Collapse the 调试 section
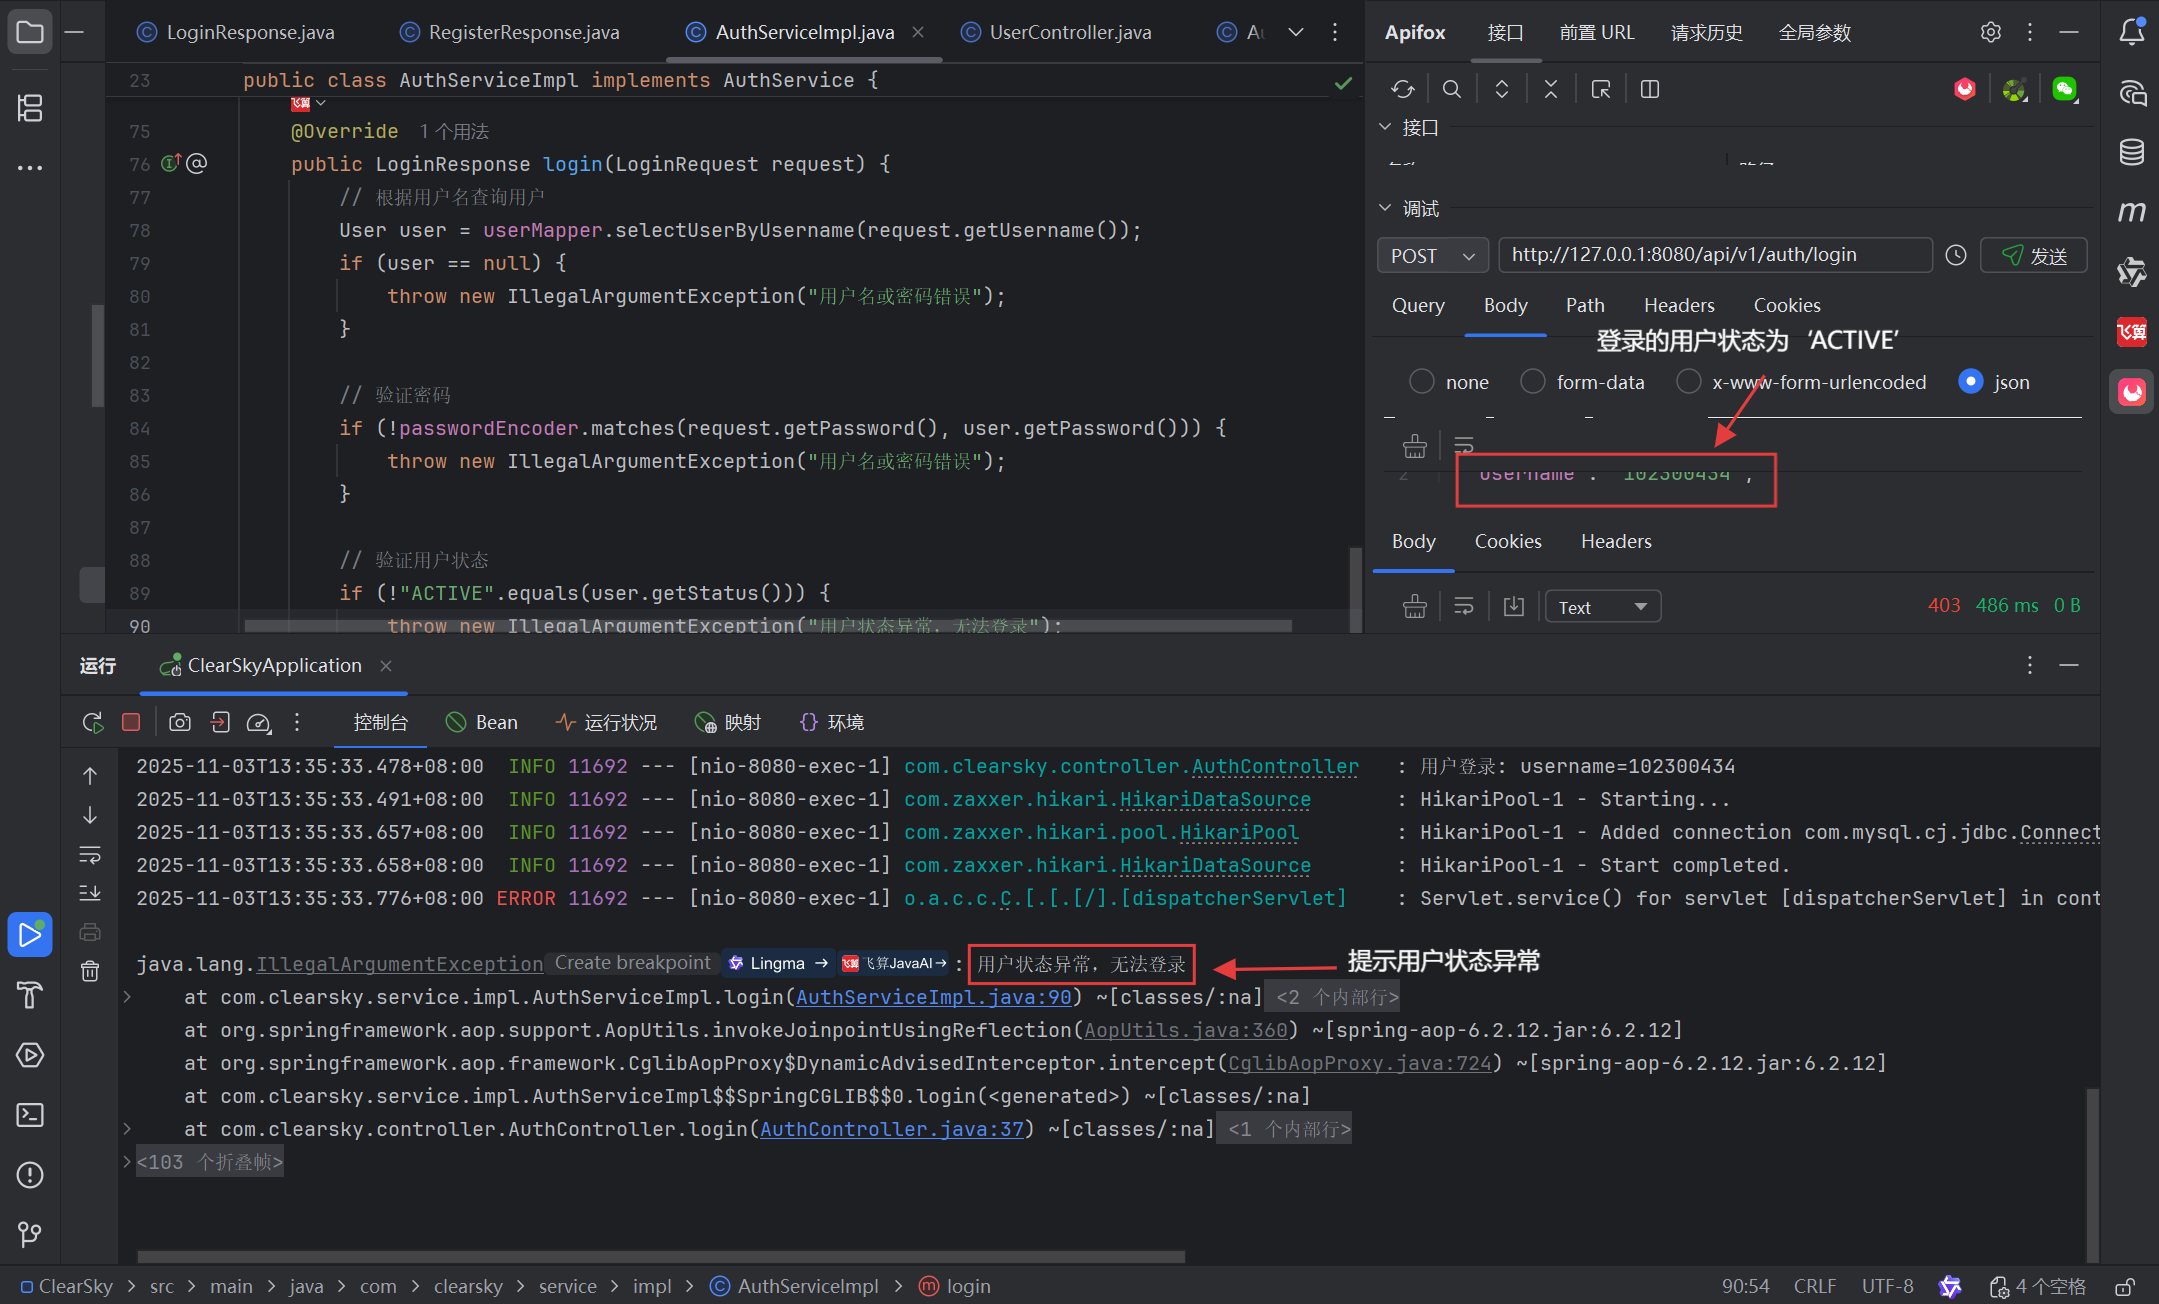 point(1385,208)
